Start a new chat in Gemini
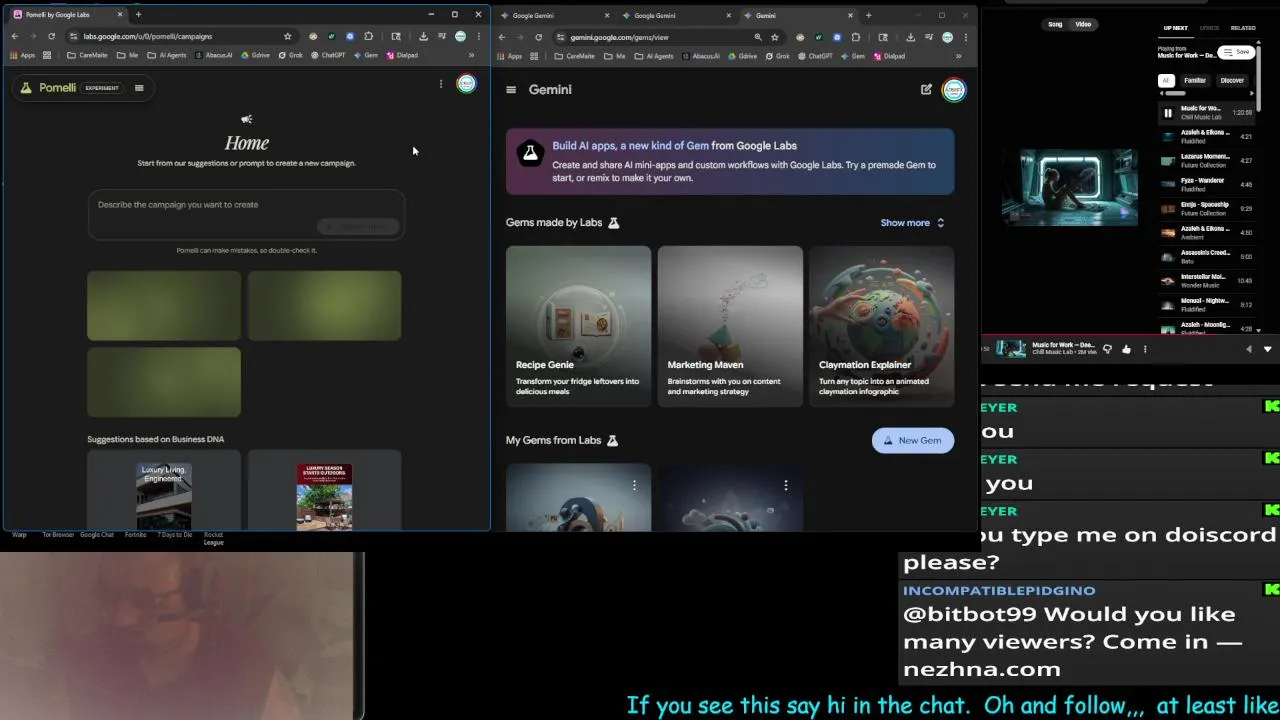1280x720 pixels. tap(926, 90)
